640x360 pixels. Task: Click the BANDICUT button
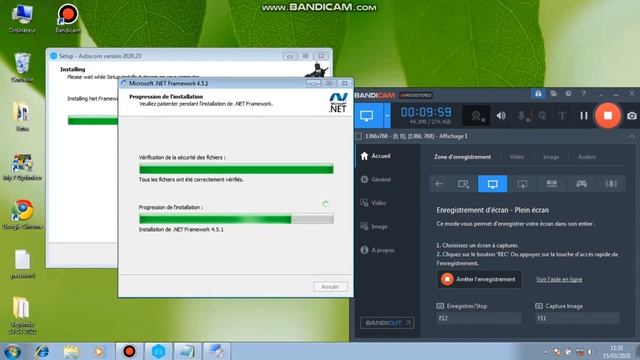coord(387,323)
